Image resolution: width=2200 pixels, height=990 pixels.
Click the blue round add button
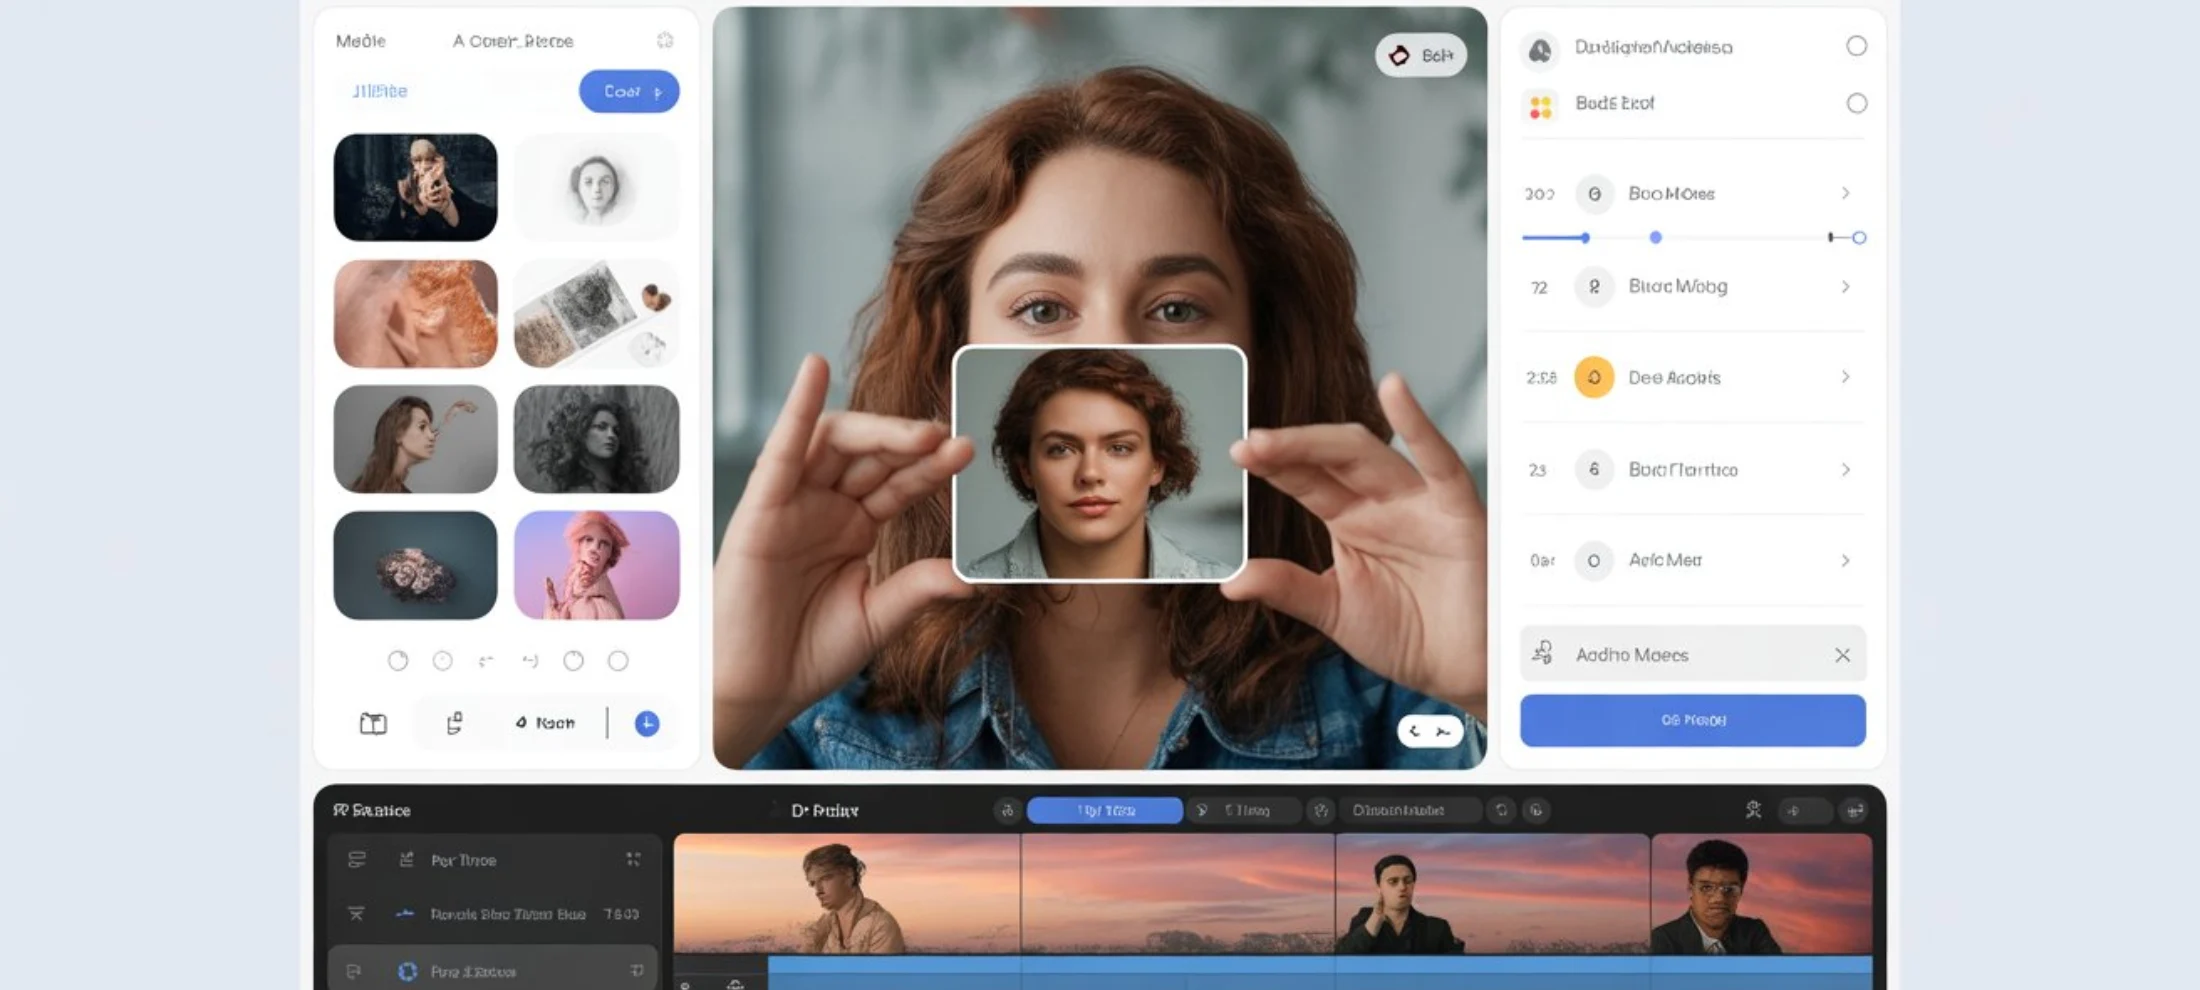[x=647, y=723]
